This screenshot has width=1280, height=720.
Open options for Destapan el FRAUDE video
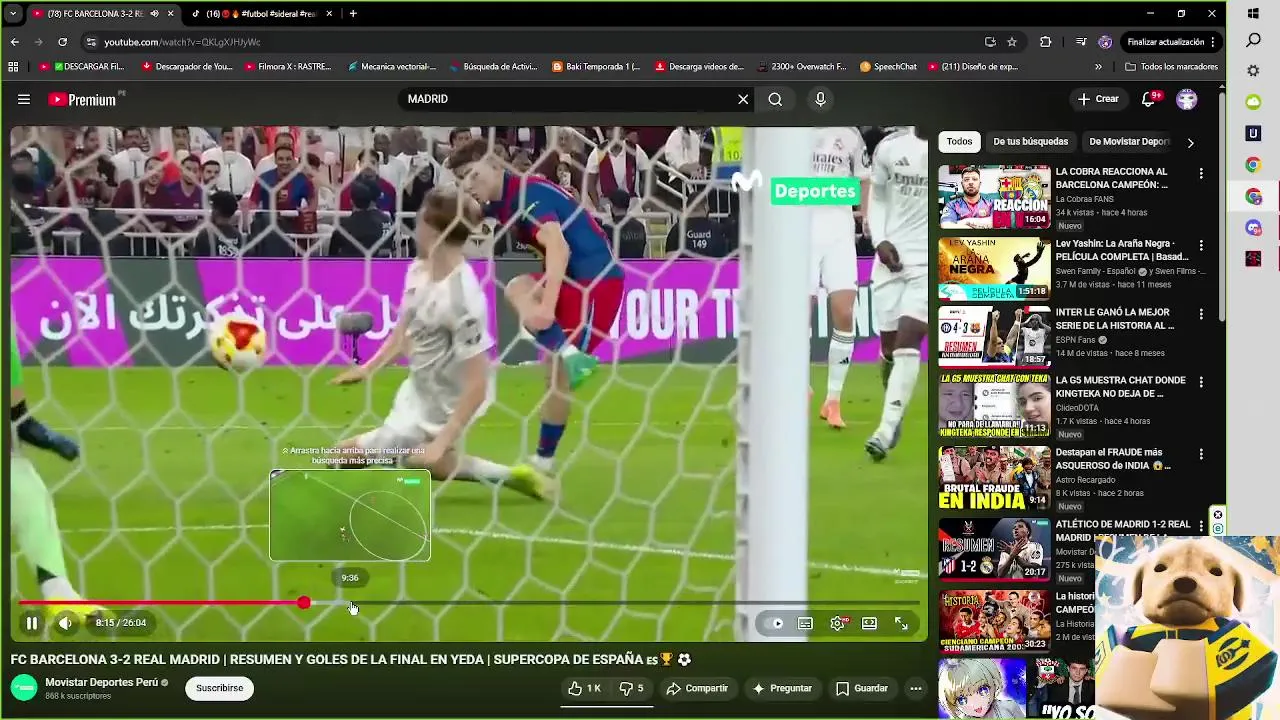pos(1201,454)
